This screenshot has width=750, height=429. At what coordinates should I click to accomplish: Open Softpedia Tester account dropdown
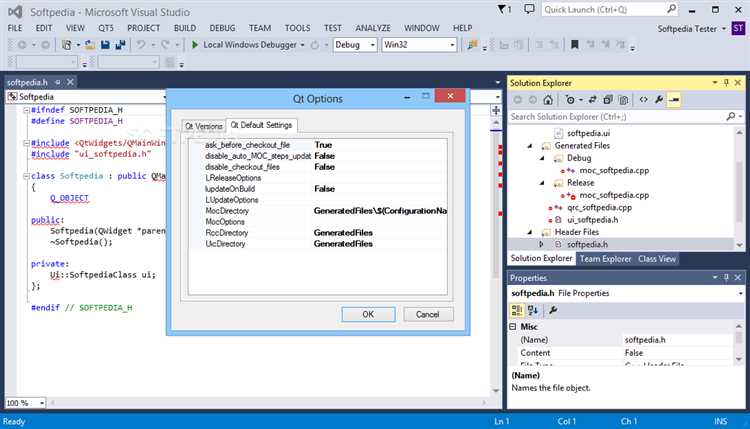692,29
